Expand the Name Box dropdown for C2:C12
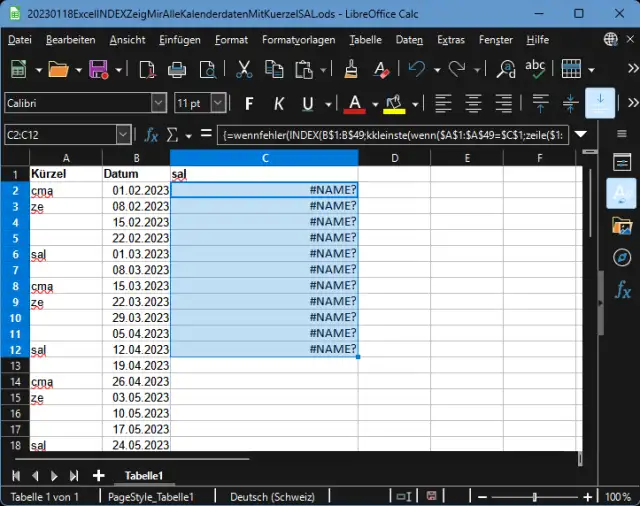Image resolution: width=640 pixels, height=506 pixels. (124, 134)
